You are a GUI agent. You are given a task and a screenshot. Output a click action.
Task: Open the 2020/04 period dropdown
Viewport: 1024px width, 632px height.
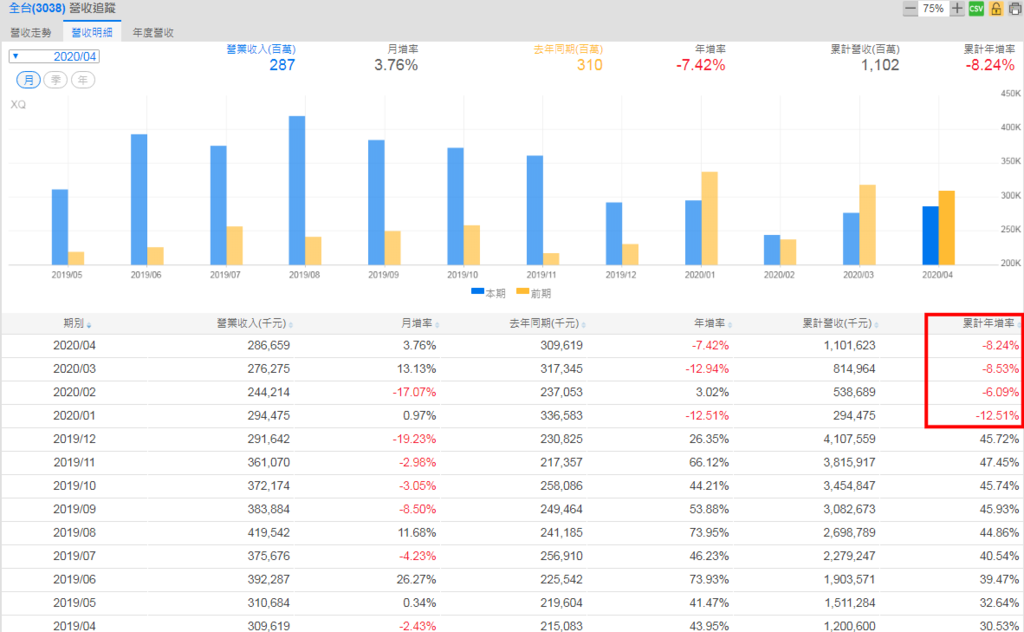pyautogui.click(x=54, y=56)
